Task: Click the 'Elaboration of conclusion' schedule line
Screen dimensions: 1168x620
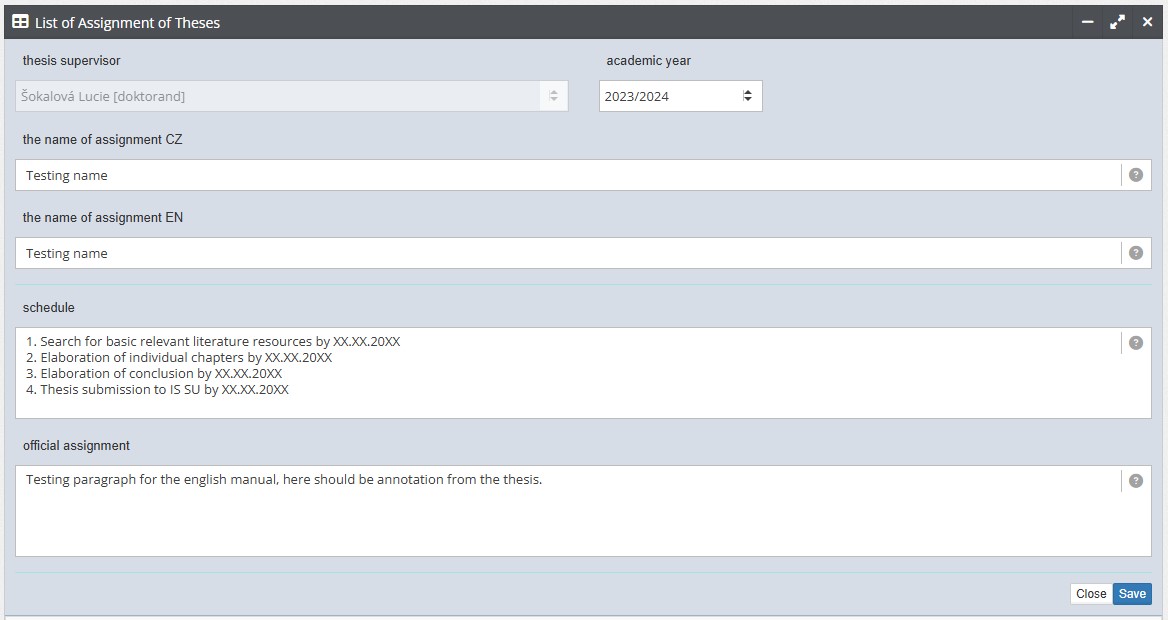Action: coord(154,373)
